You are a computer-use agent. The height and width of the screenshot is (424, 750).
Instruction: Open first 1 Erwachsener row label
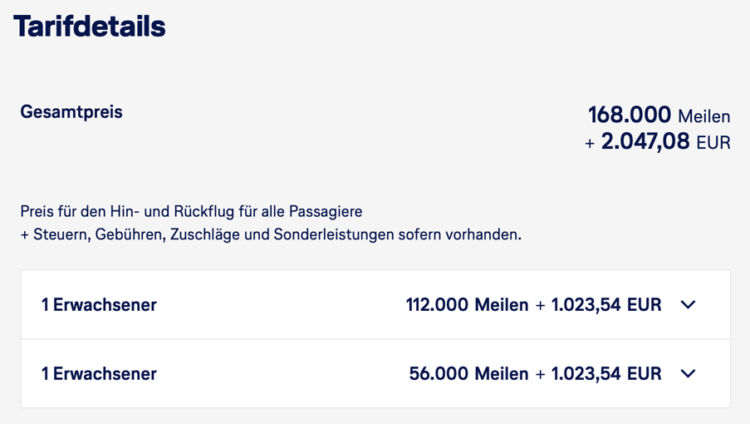click(99, 305)
